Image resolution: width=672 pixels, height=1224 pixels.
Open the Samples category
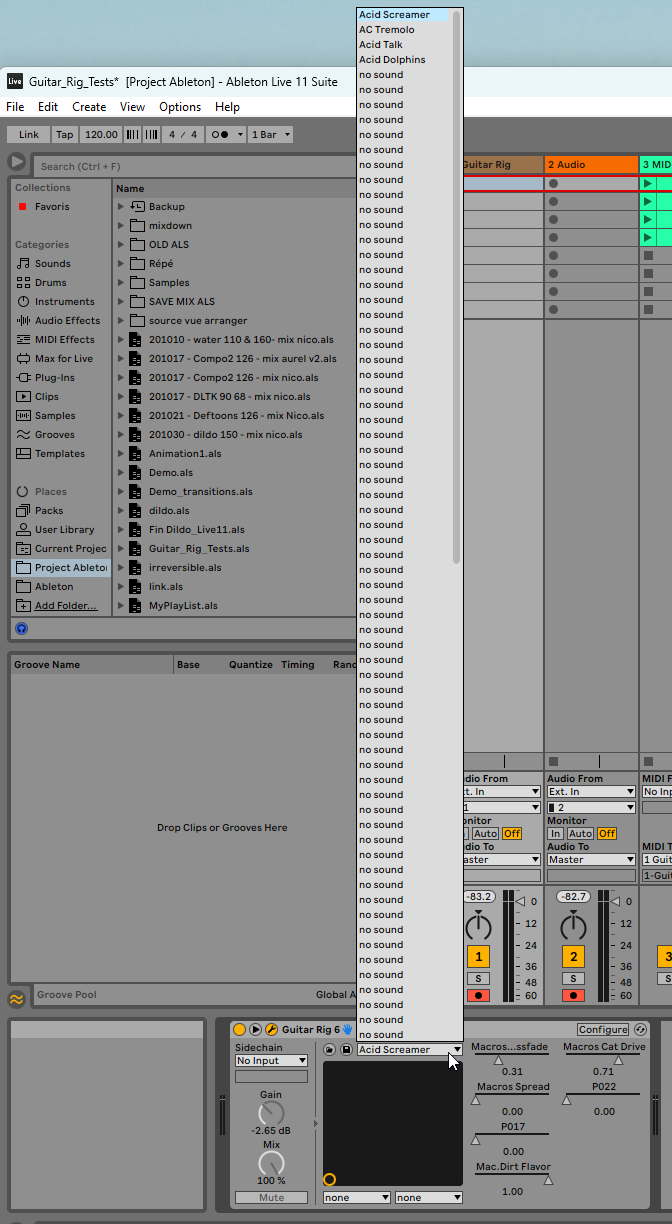[55, 416]
